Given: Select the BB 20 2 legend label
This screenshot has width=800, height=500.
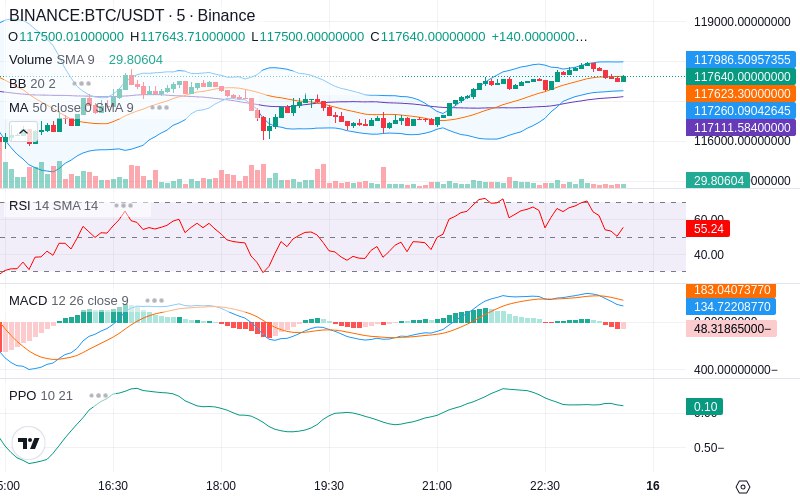Looking at the screenshot, I should pyautogui.click(x=32, y=84).
